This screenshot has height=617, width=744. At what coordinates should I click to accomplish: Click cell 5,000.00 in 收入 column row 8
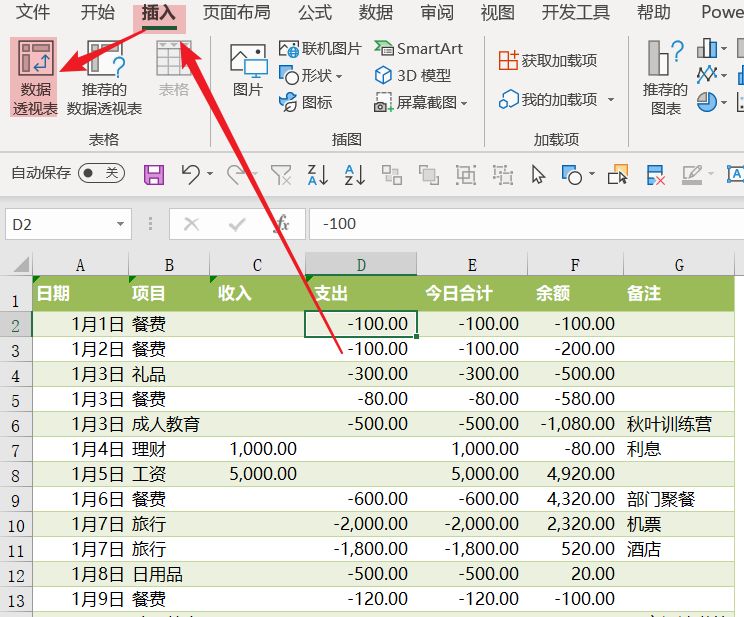(257, 474)
